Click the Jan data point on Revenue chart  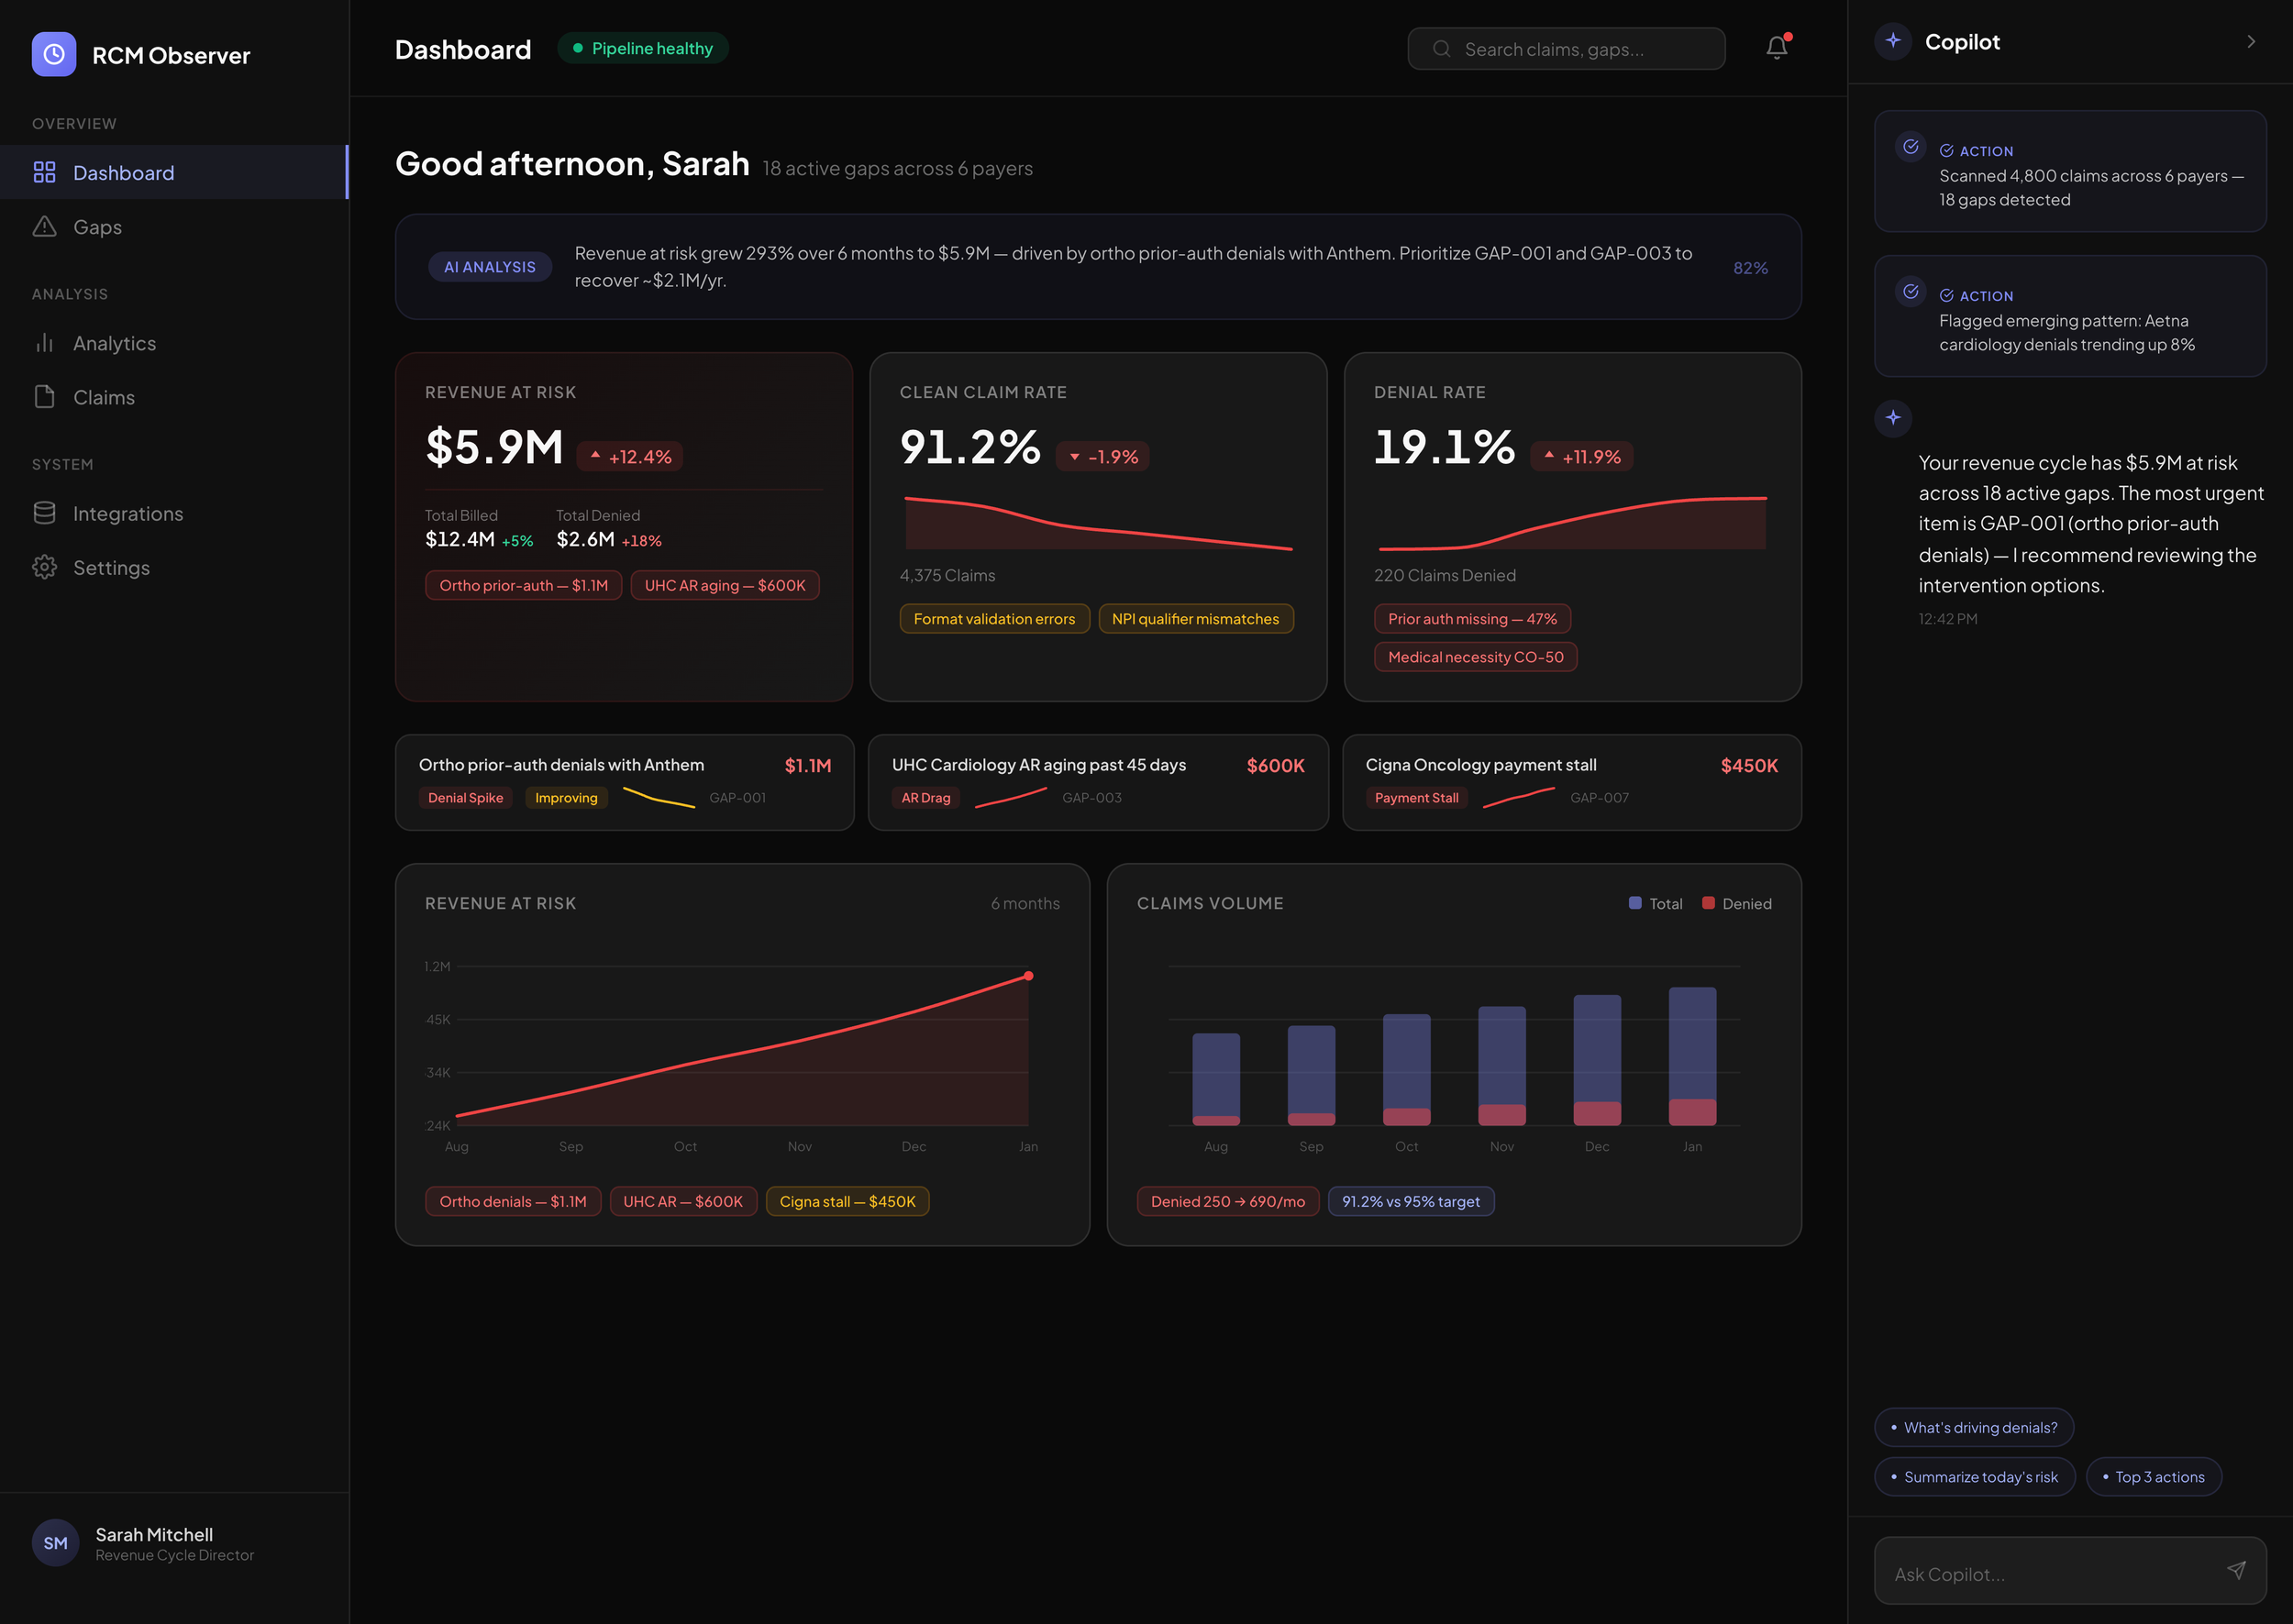tap(1028, 976)
